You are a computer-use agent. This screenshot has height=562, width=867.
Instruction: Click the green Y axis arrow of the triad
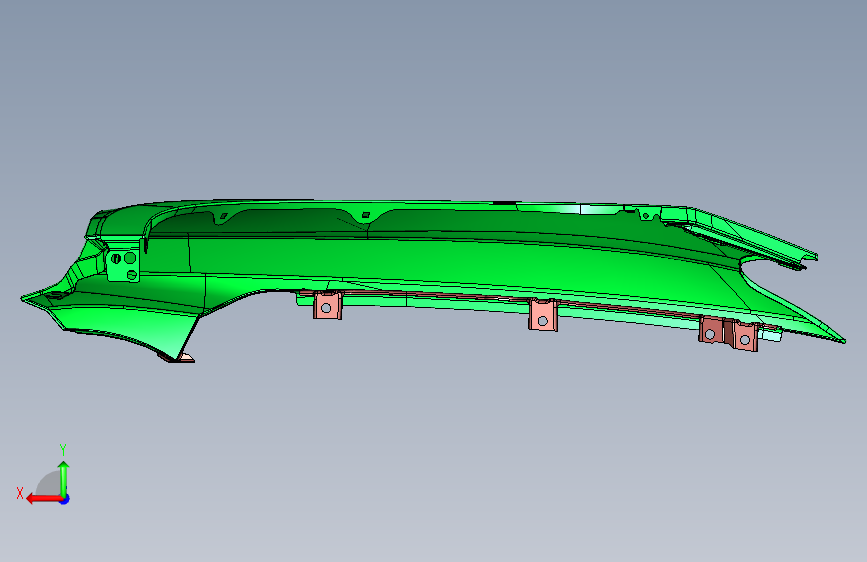click(x=64, y=479)
